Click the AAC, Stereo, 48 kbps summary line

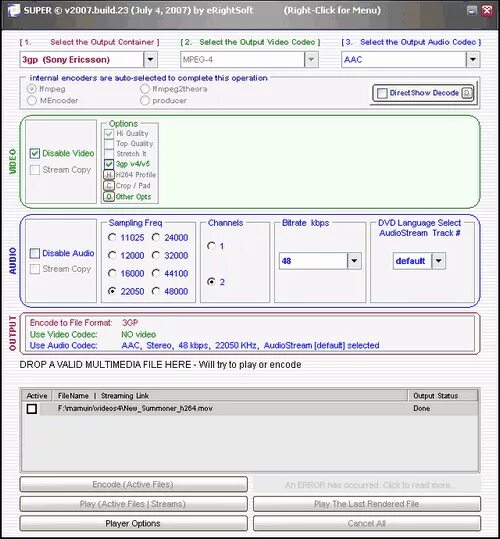tap(250, 345)
